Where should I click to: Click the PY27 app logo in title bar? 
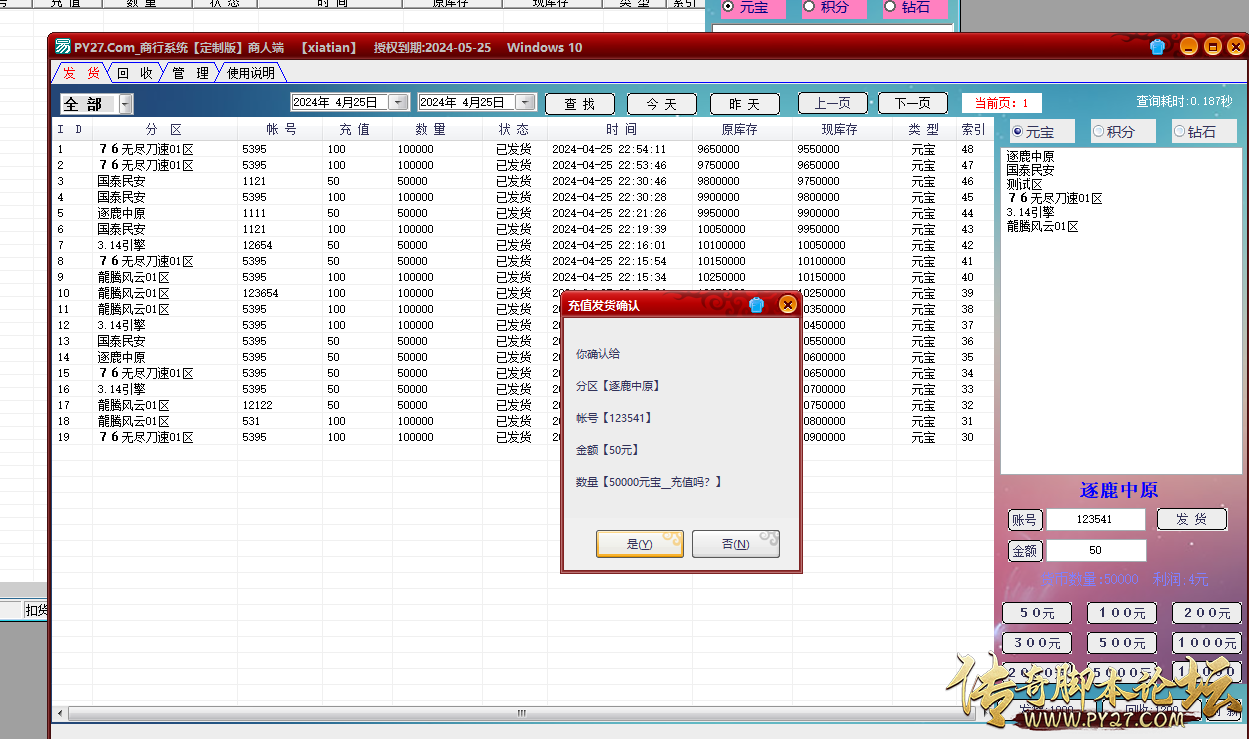coord(62,47)
